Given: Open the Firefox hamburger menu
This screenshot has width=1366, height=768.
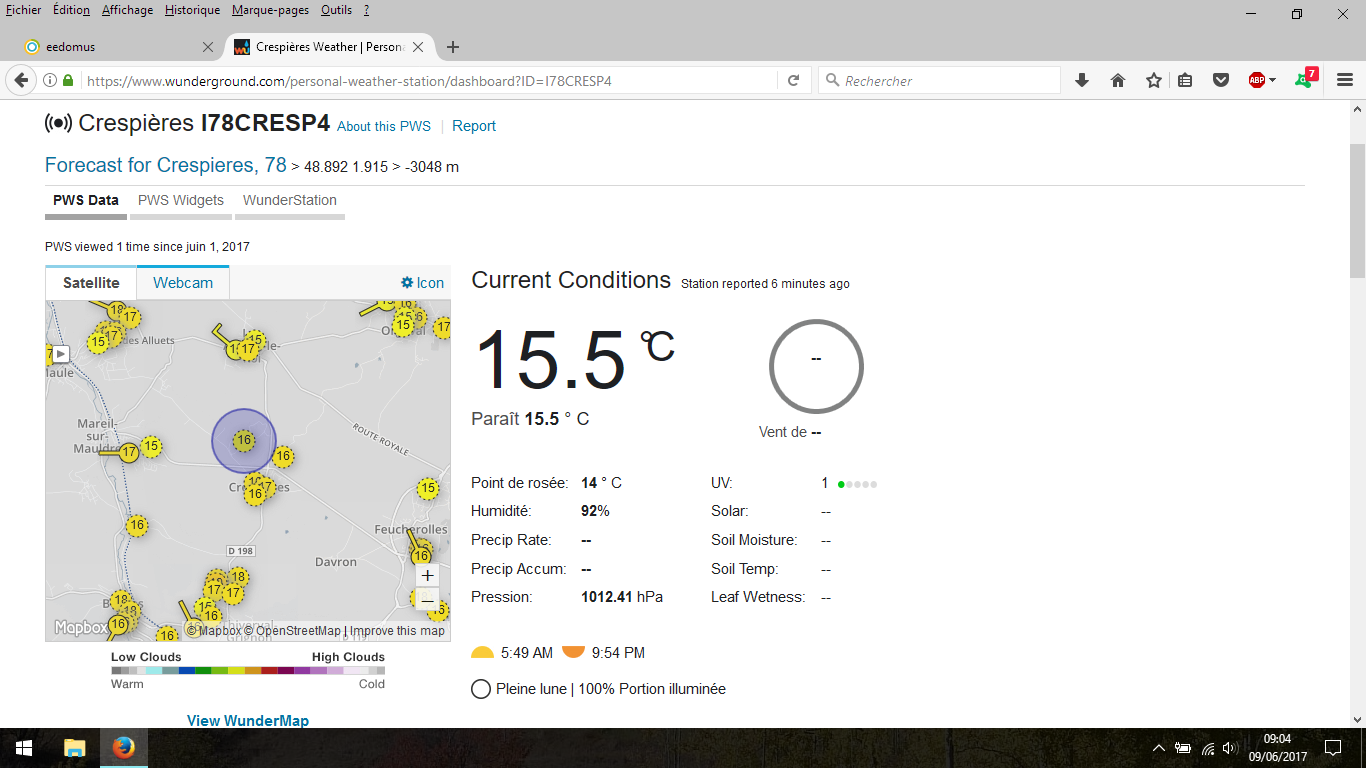Looking at the screenshot, I should pos(1345,80).
